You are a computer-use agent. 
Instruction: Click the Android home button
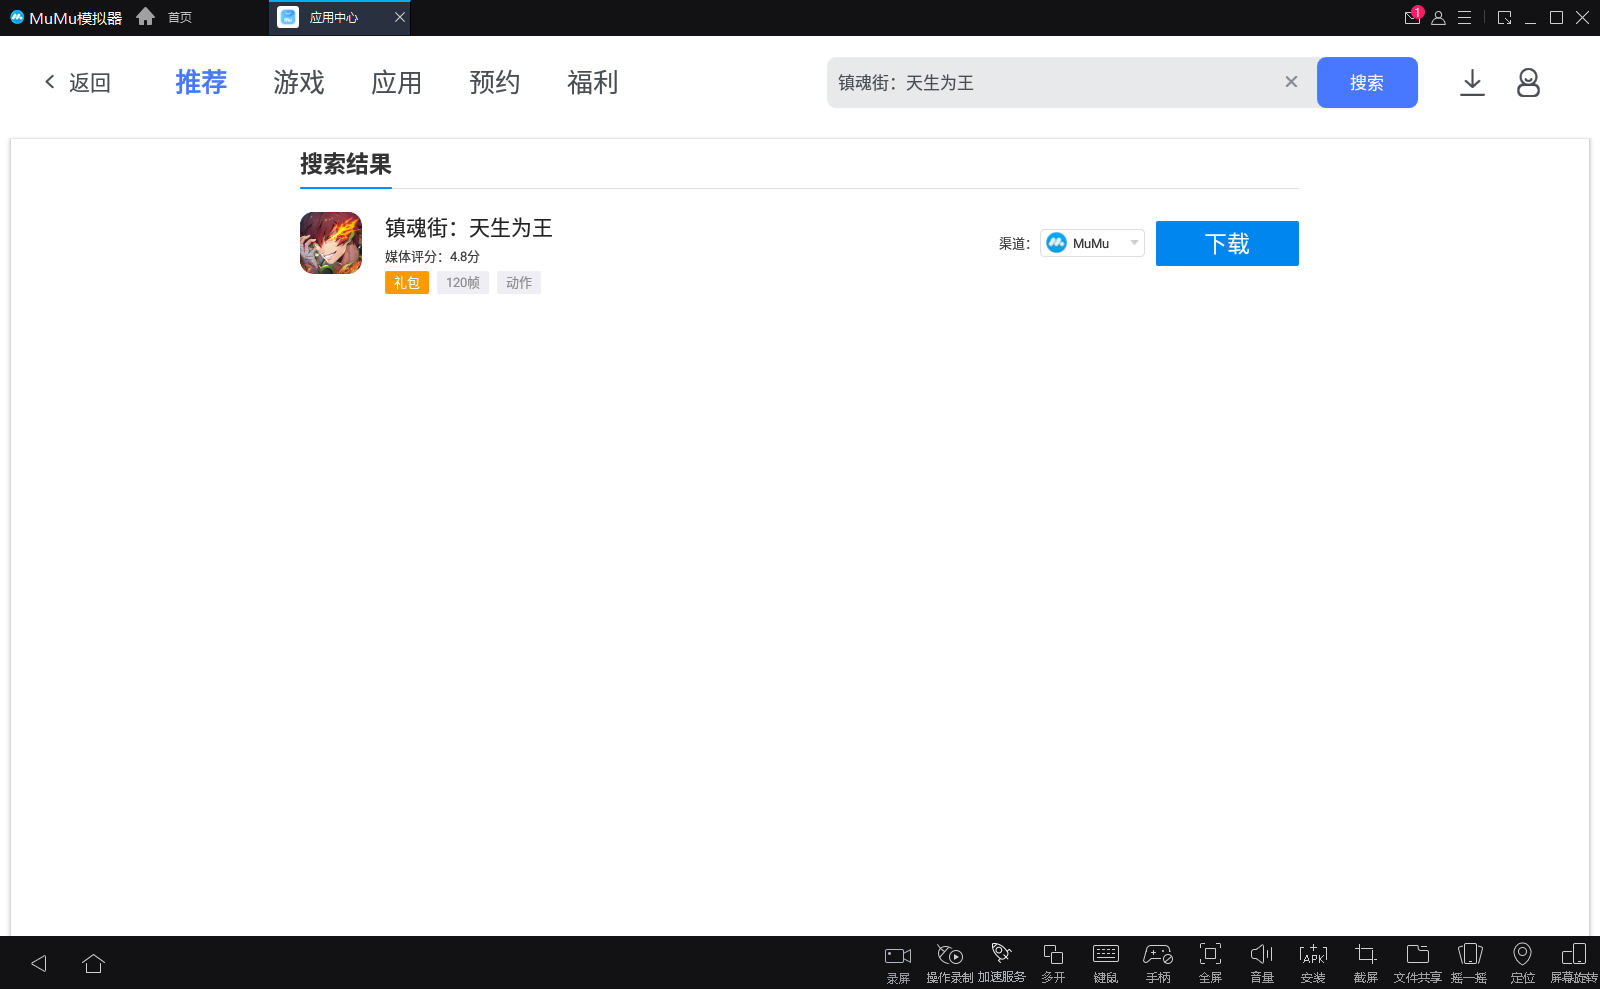[x=93, y=963]
